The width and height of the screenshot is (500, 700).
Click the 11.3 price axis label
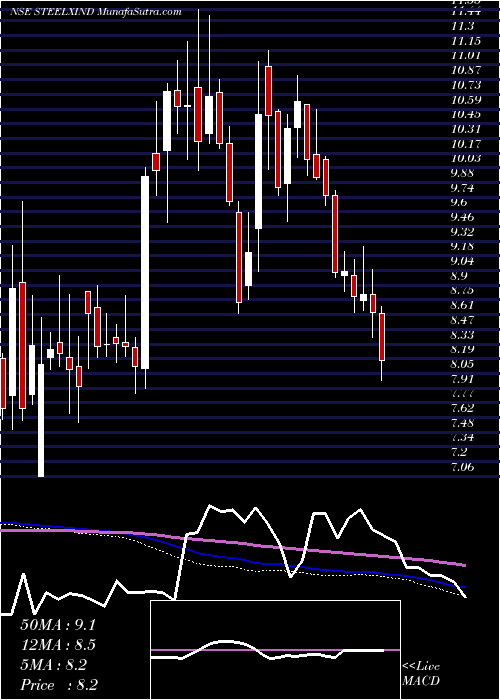462,26
